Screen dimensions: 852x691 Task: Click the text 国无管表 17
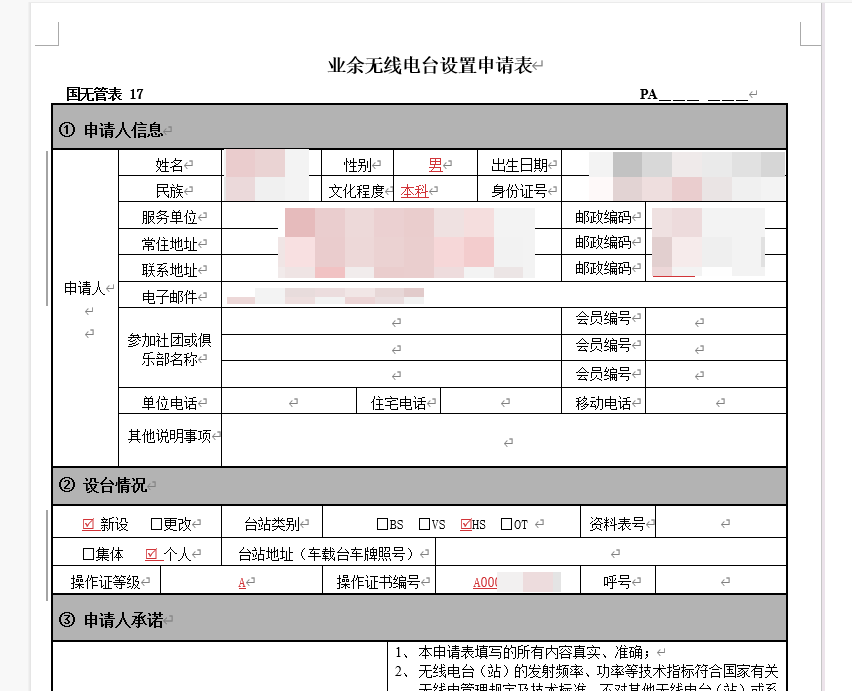tap(105, 94)
